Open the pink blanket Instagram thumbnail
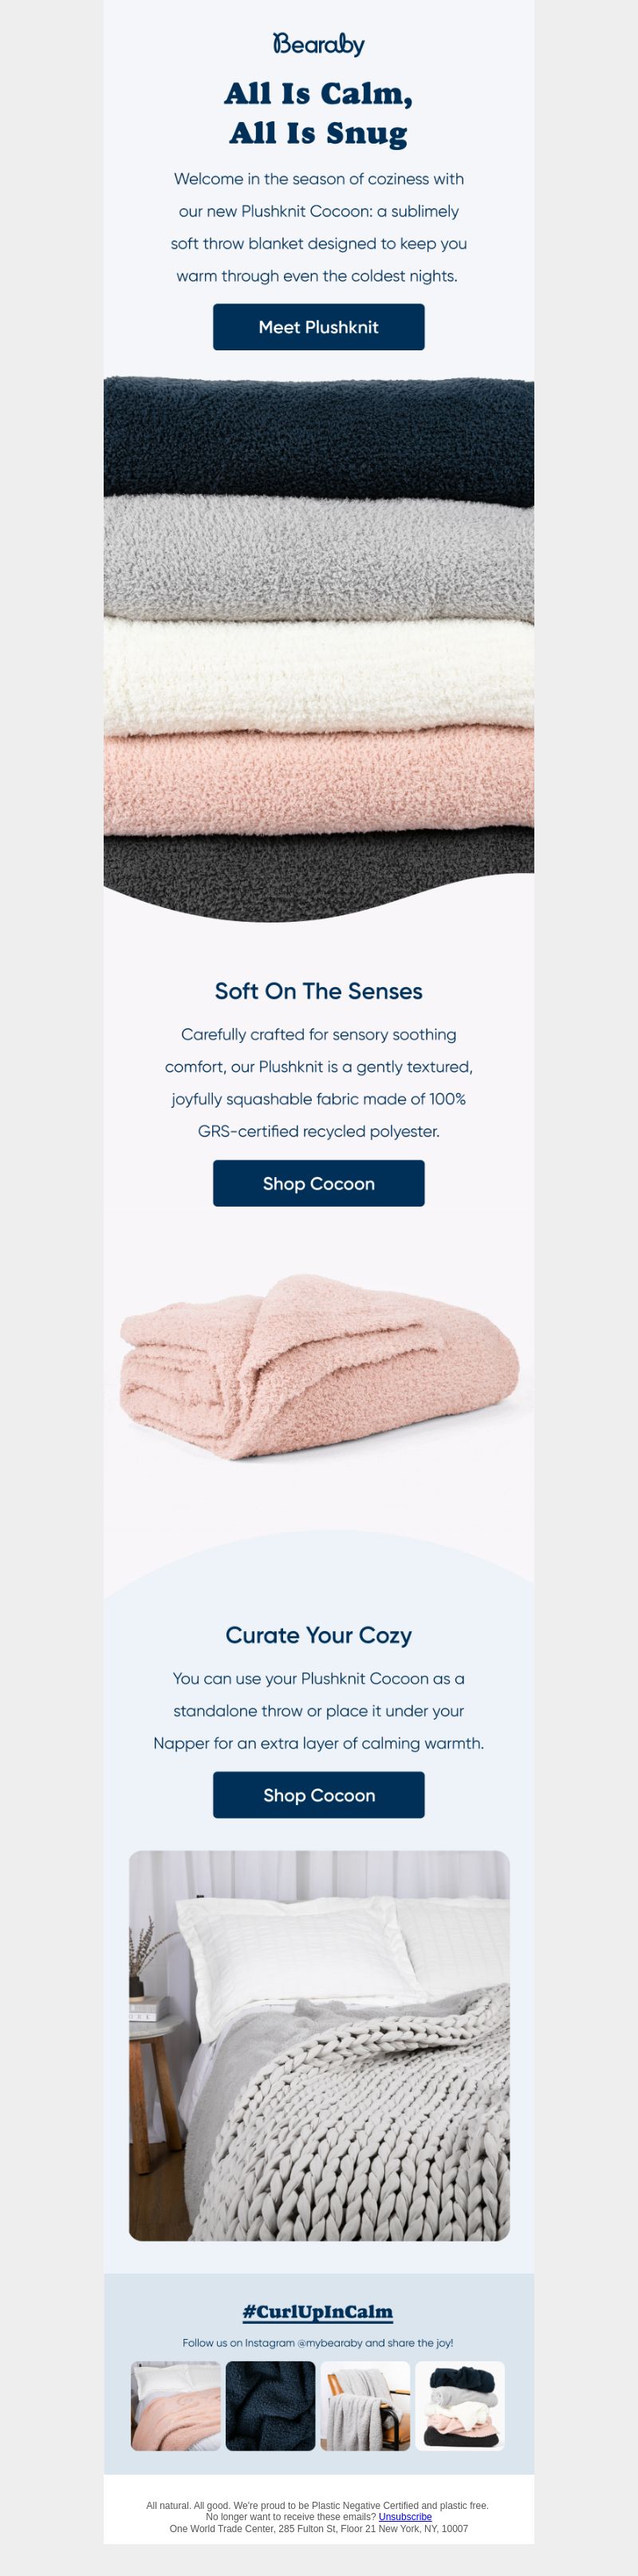Screen dimensions: 638x2576 coord(176,2406)
